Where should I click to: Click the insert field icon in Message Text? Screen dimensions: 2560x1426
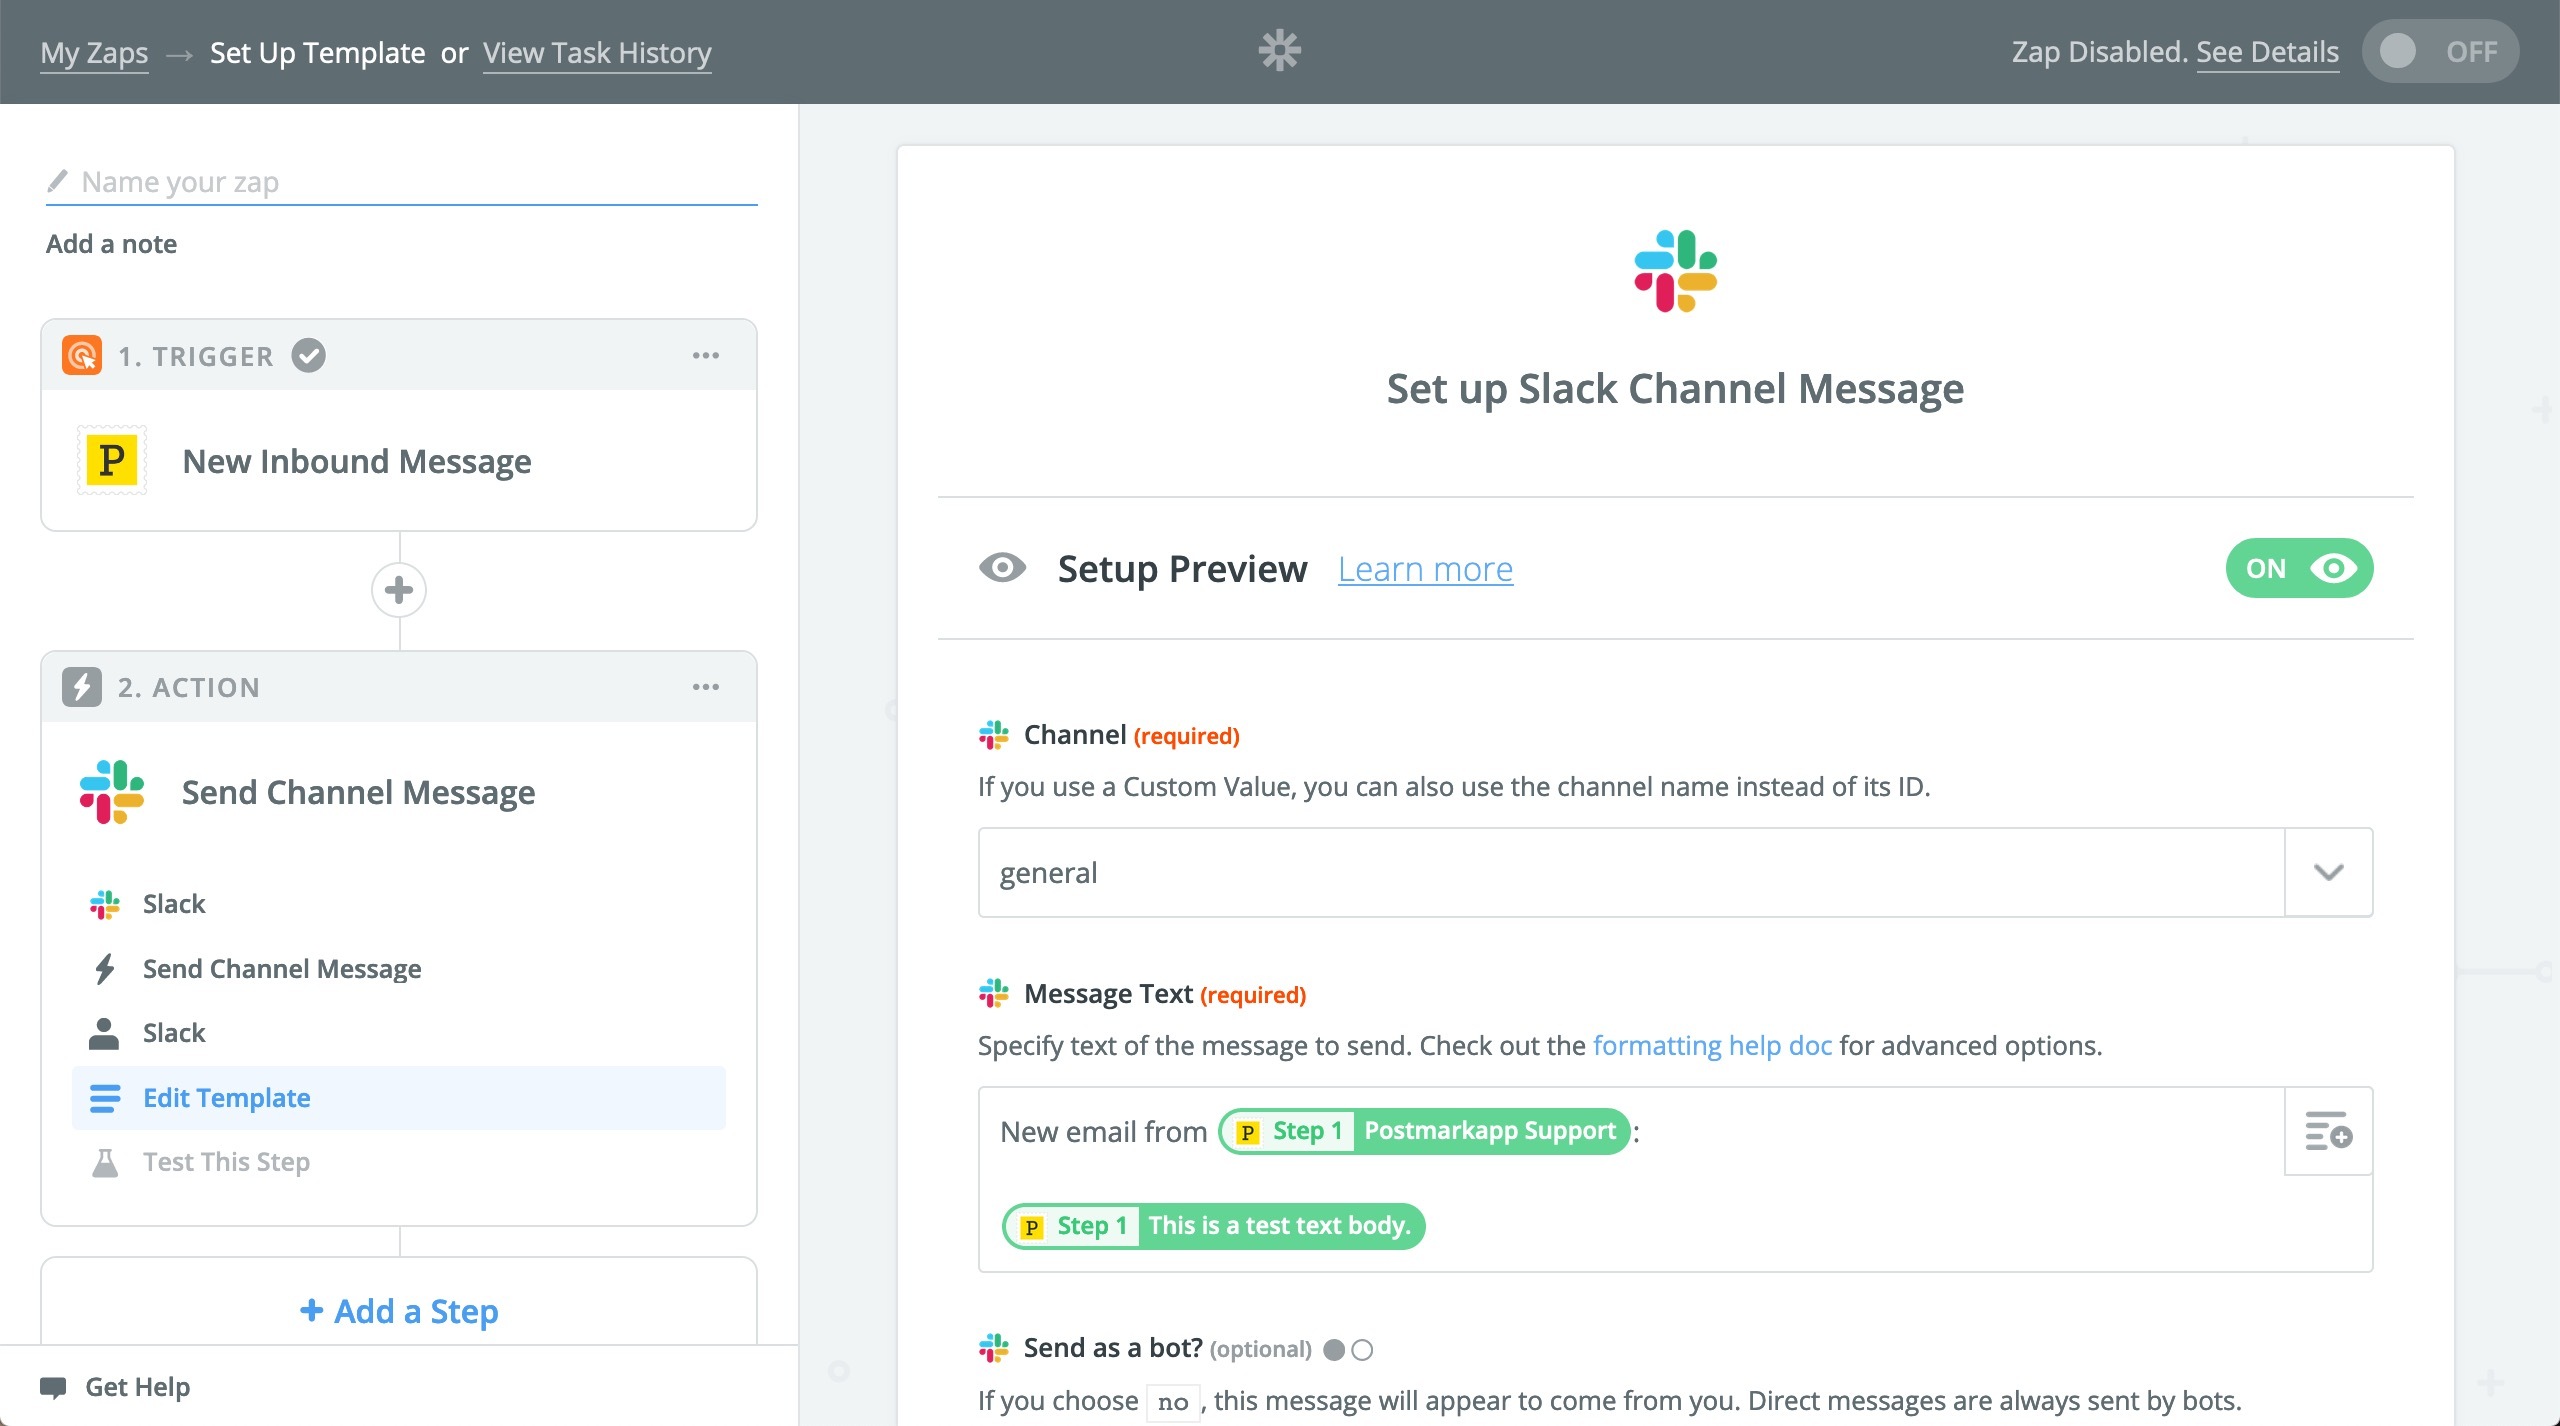[x=2328, y=1131]
